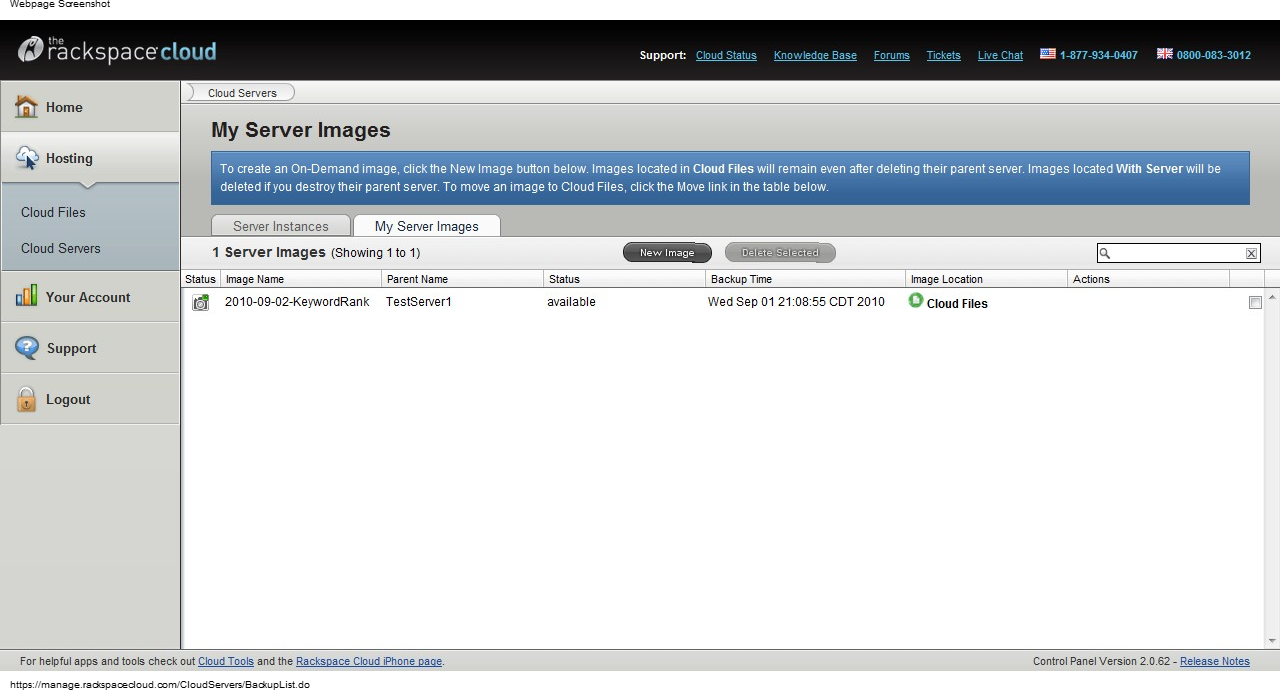
Task: Click Logout in the sidebar
Action: pos(90,399)
